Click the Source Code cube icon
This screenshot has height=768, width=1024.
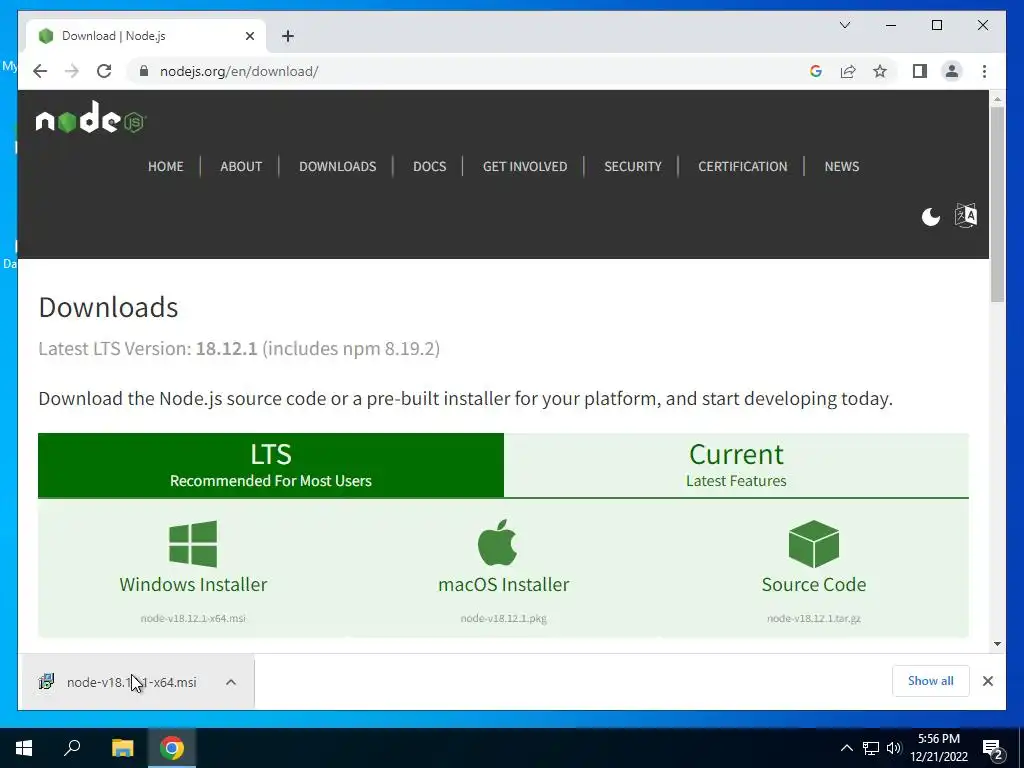814,543
